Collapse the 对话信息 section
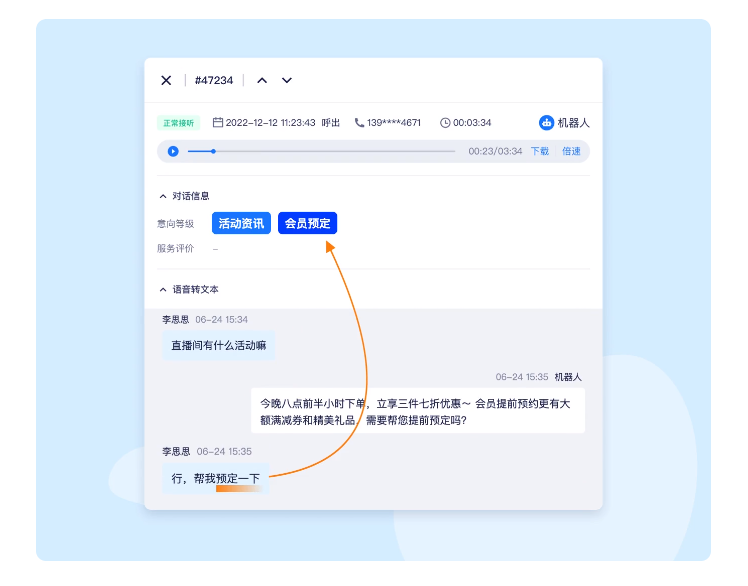This screenshot has width=748, height=586. coord(163,196)
